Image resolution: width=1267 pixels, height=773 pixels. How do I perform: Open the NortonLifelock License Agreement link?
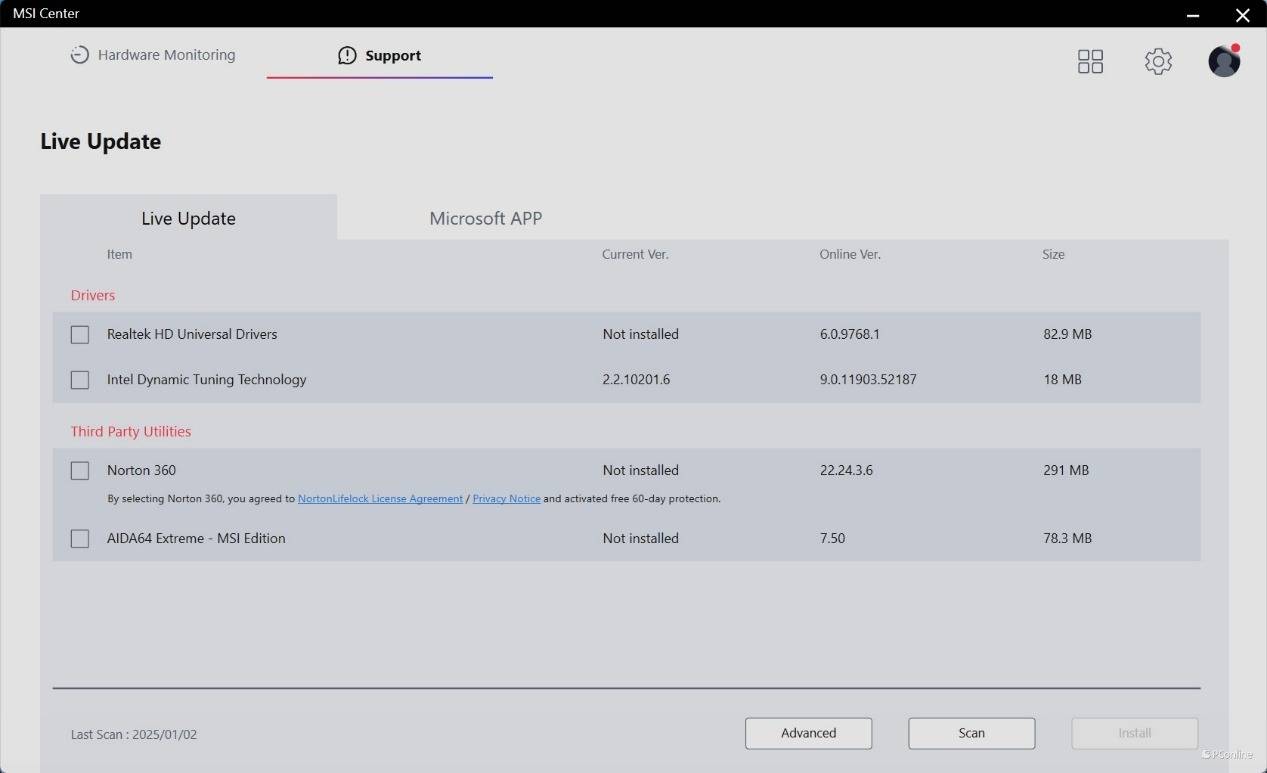point(380,499)
